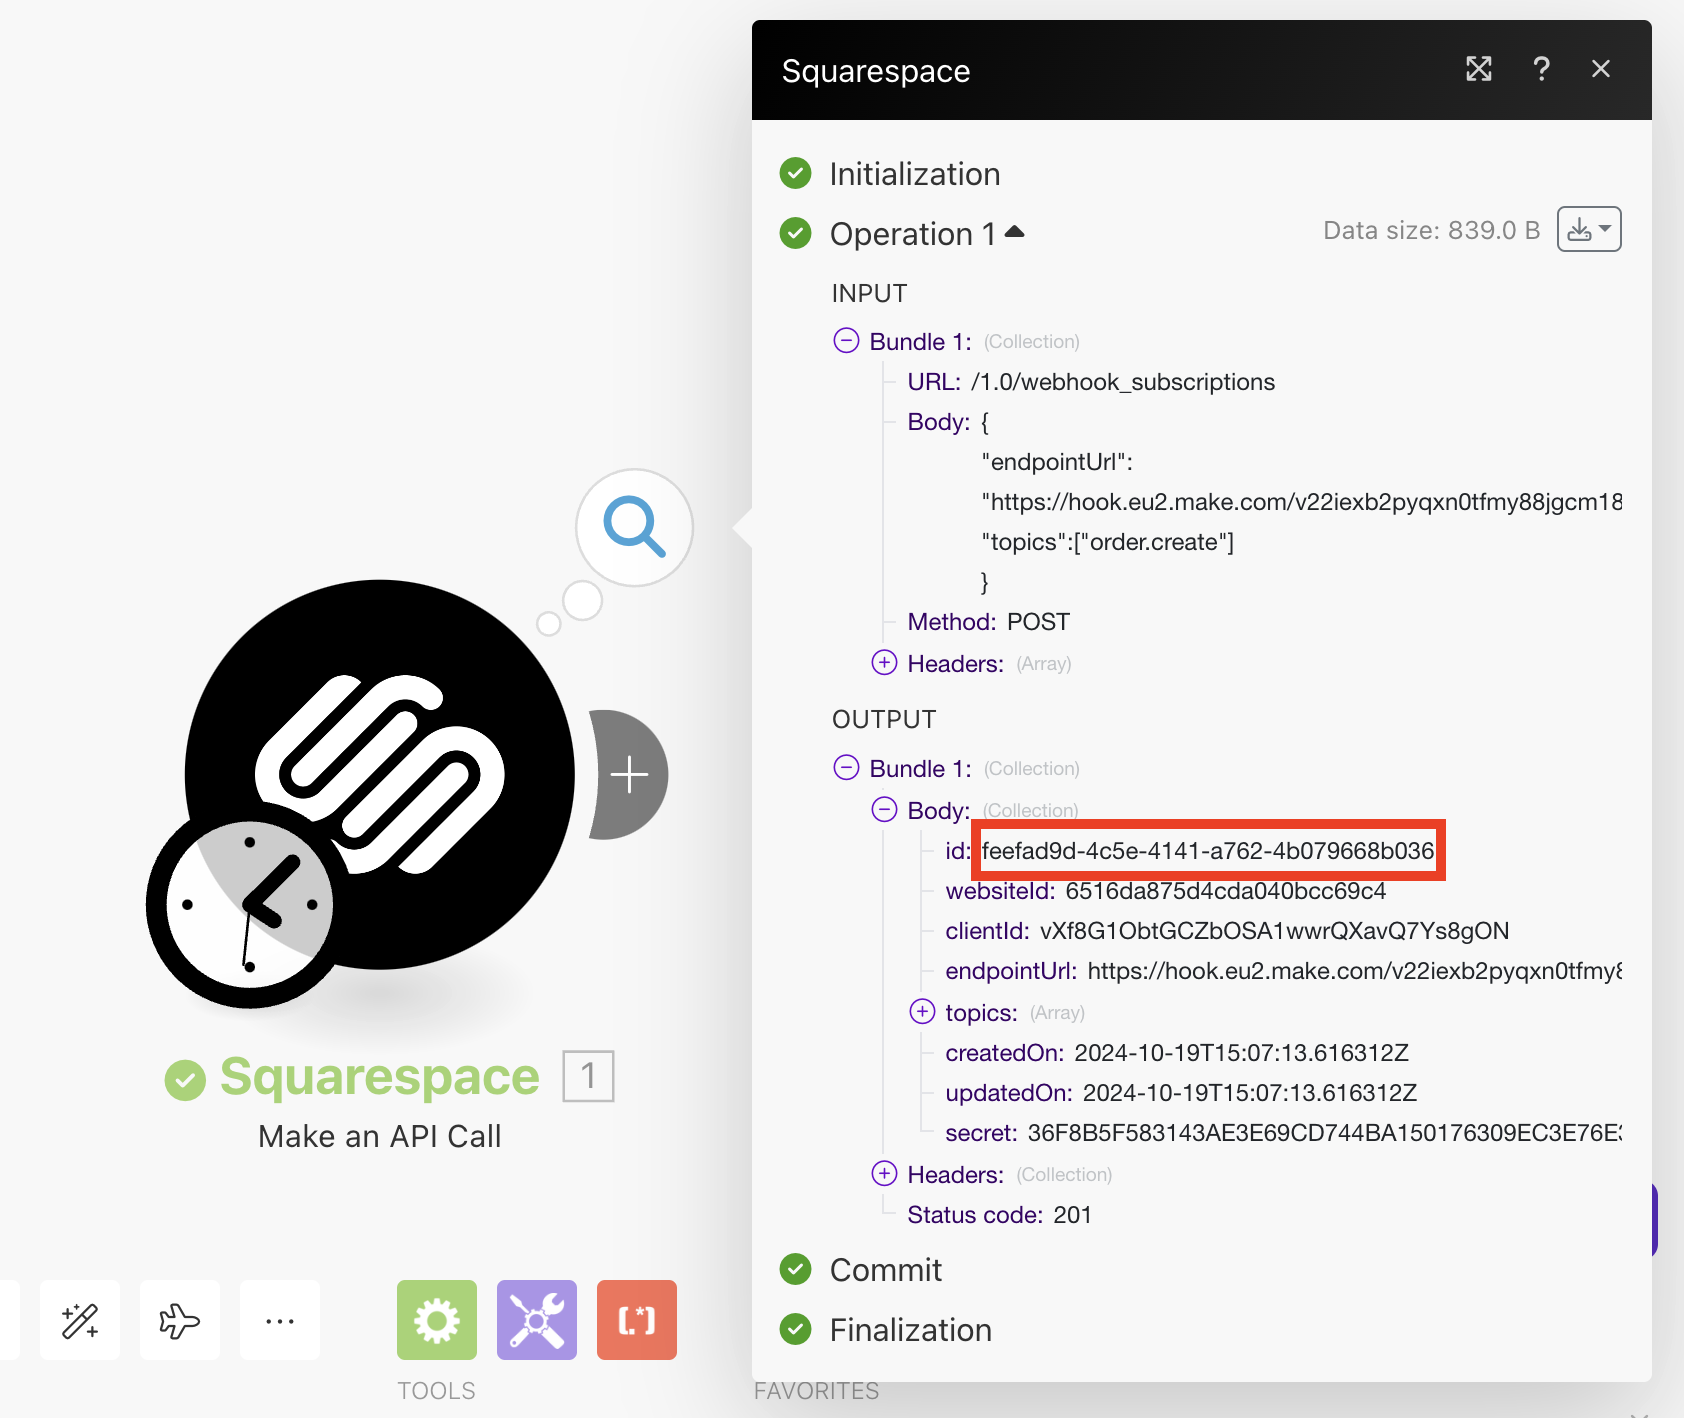This screenshot has height=1418, width=1684.
Task: Click the airplane explain flow icon
Action: click(x=180, y=1320)
